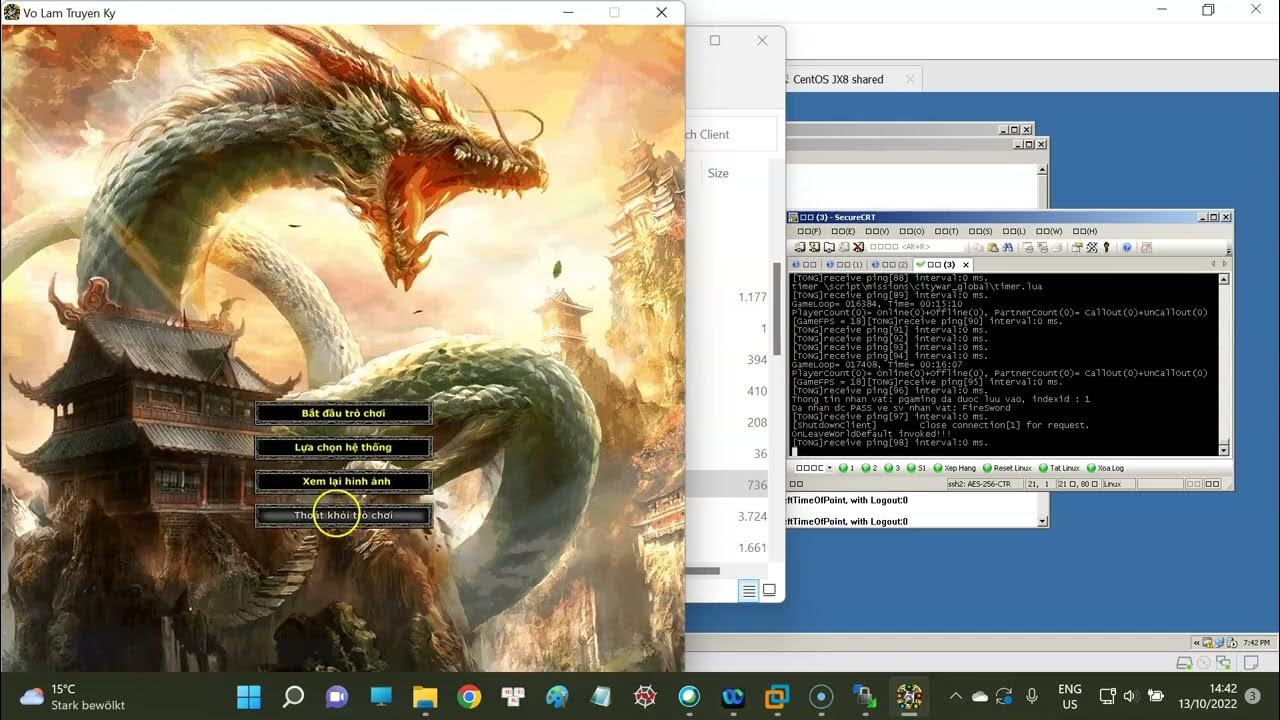The width and height of the screenshot is (1280, 720).
Task: Click tab scroll right arrow in SecureCRT
Action: [1225, 264]
